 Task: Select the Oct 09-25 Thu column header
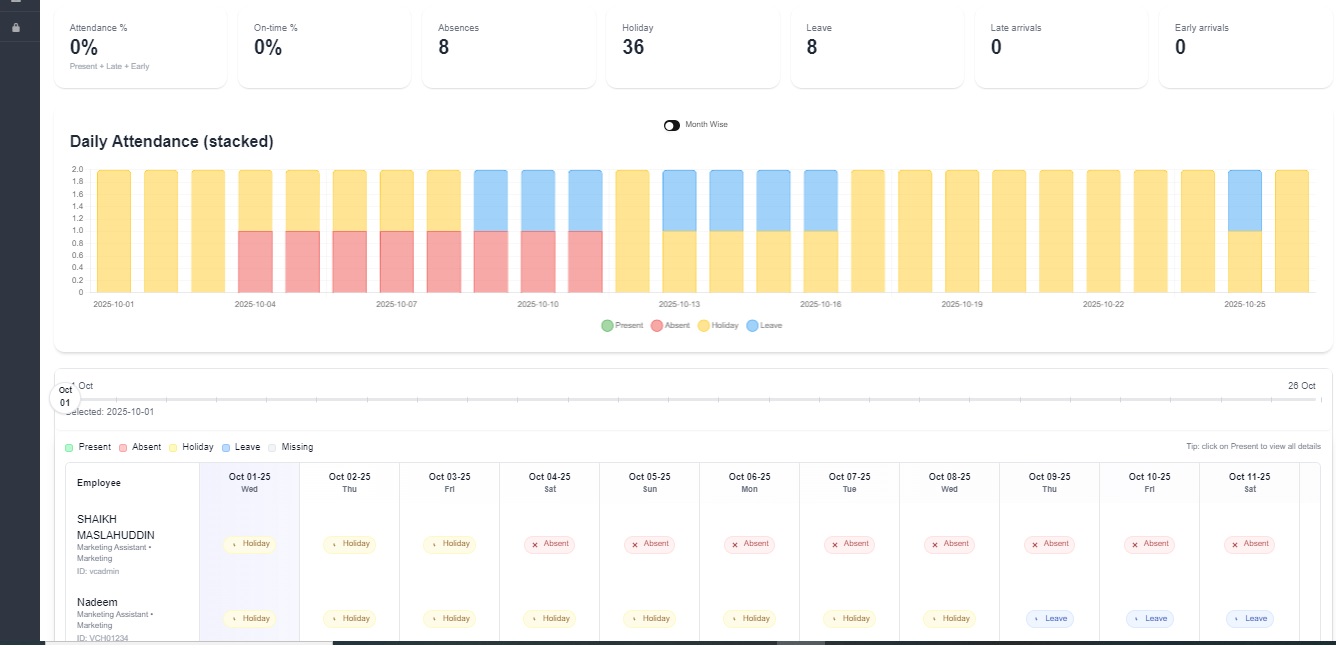(1049, 483)
